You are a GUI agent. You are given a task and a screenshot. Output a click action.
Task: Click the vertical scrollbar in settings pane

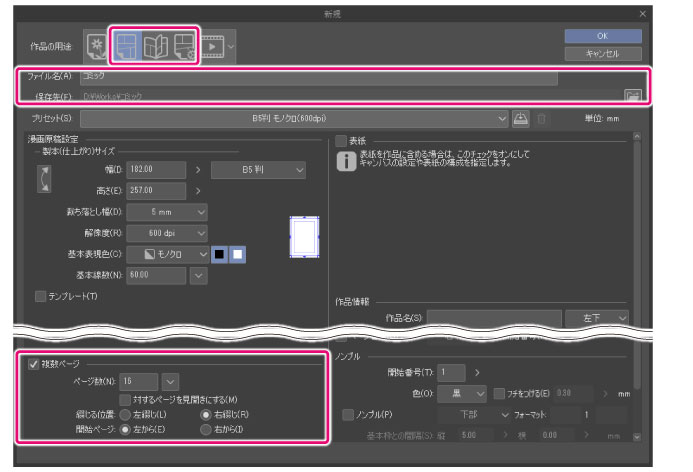coord(637,265)
